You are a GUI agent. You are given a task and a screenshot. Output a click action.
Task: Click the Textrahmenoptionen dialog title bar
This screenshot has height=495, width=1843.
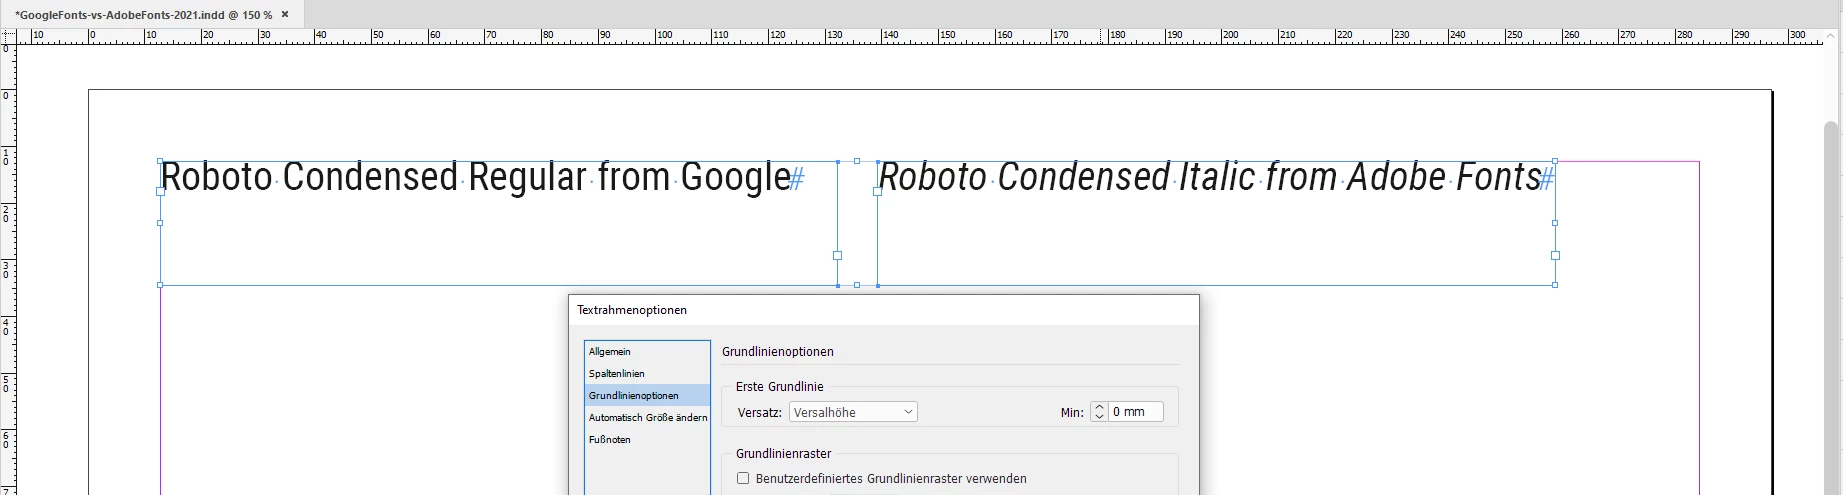[884, 310]
